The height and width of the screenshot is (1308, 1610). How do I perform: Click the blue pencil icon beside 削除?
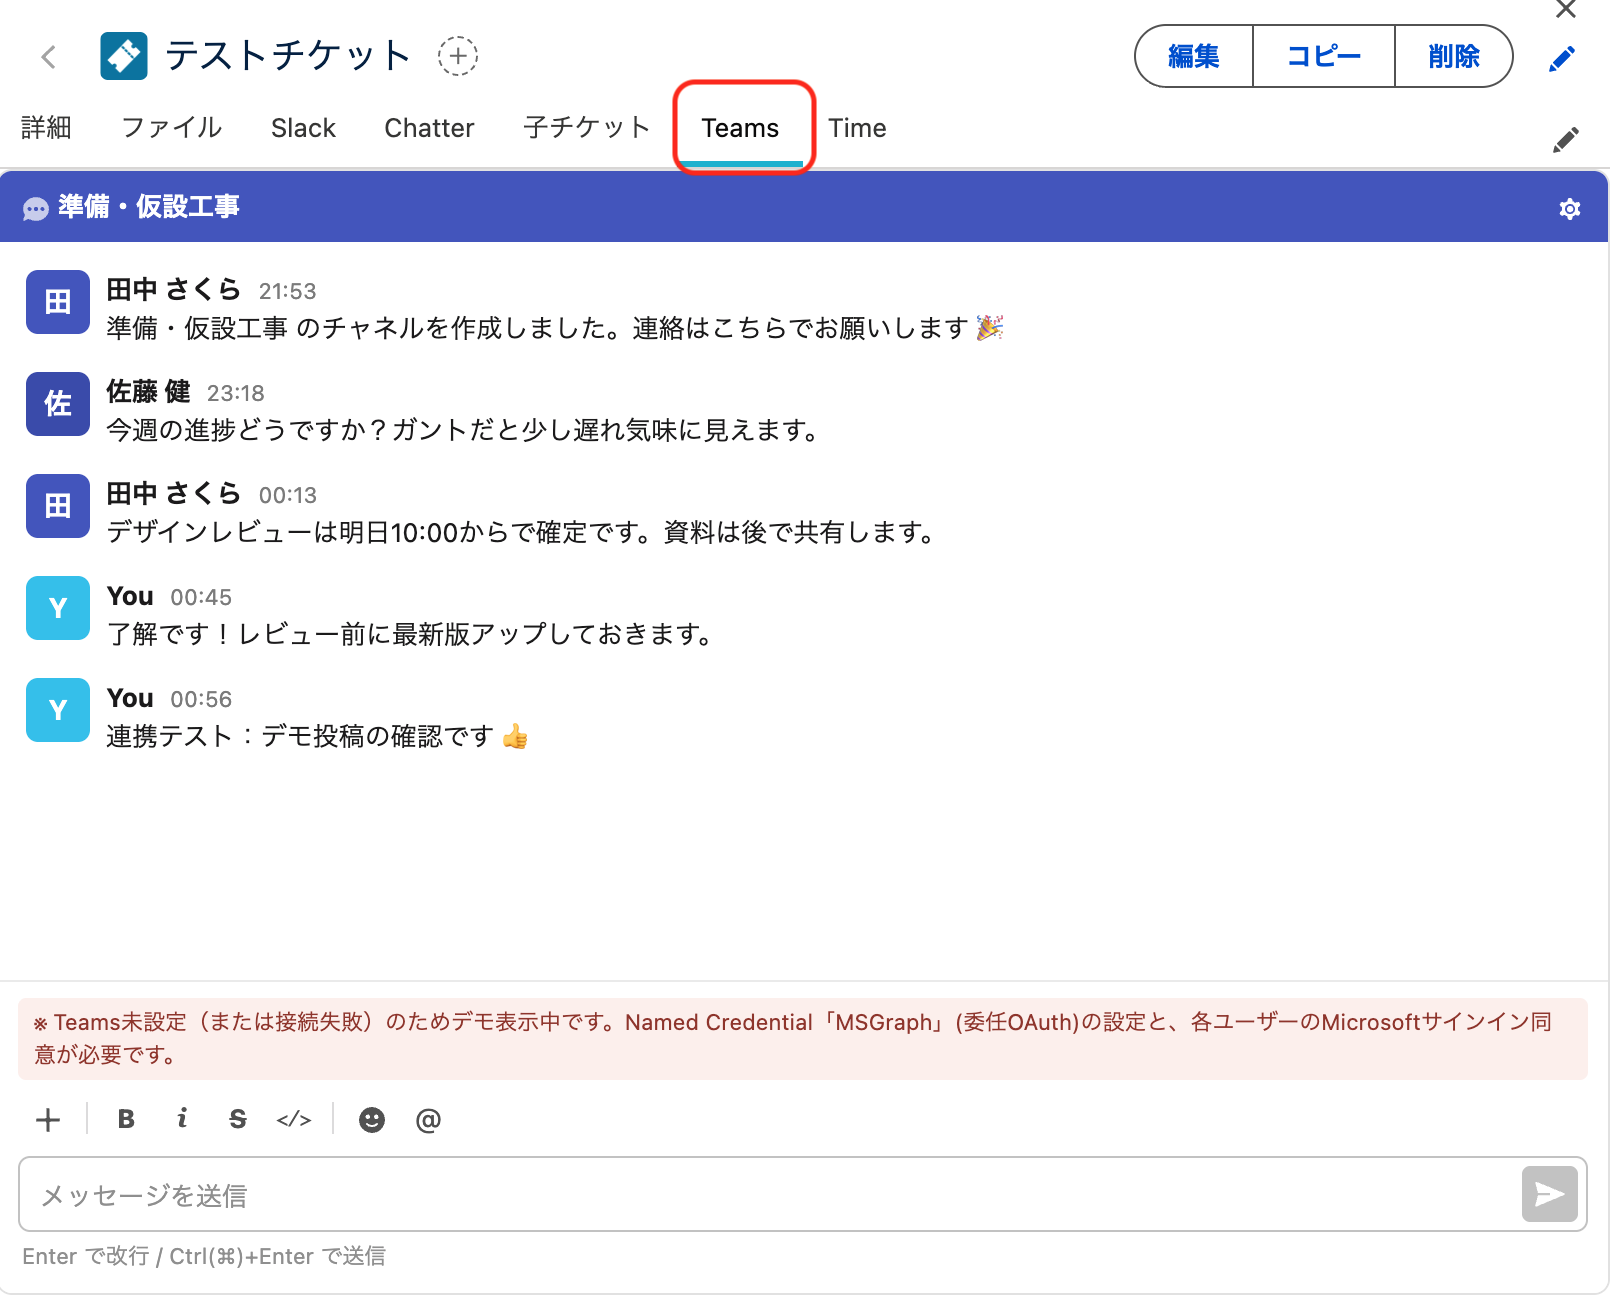point(1561,58)
